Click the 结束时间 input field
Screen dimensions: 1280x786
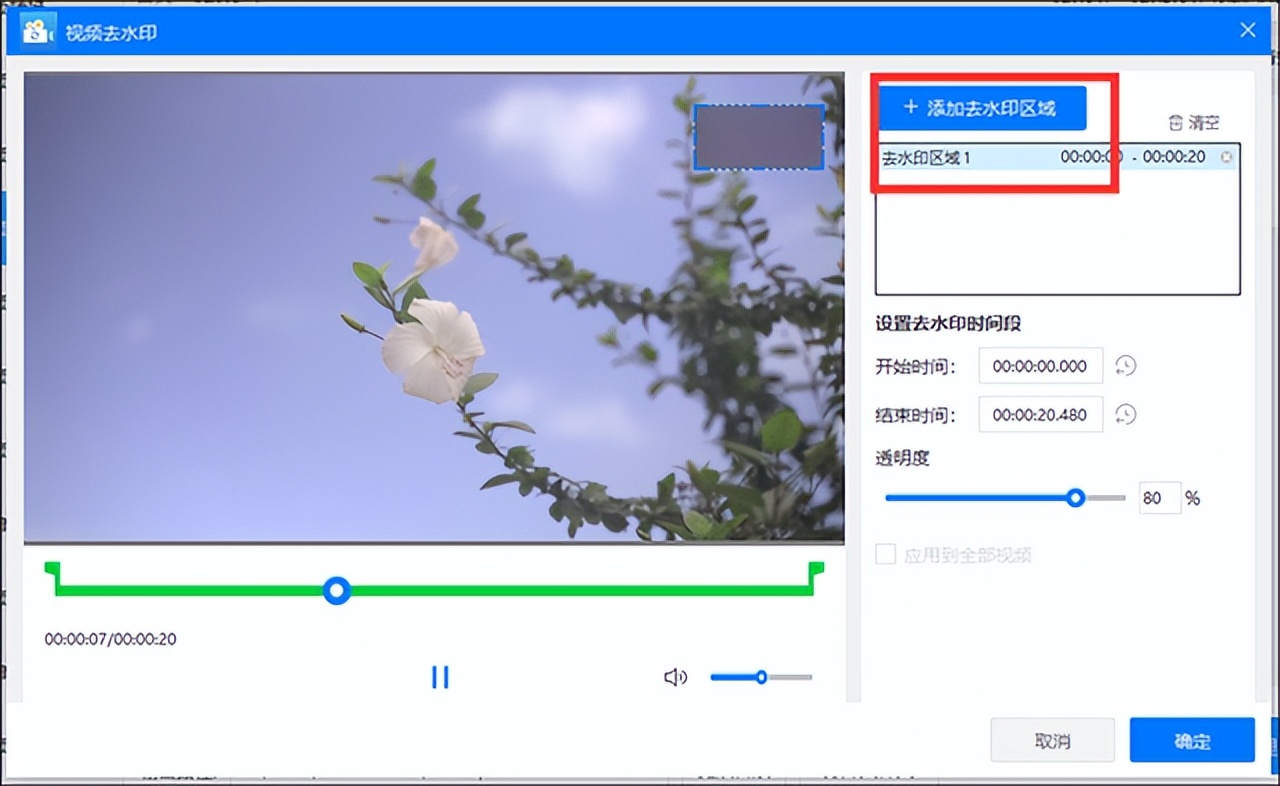click(1040, 414)
